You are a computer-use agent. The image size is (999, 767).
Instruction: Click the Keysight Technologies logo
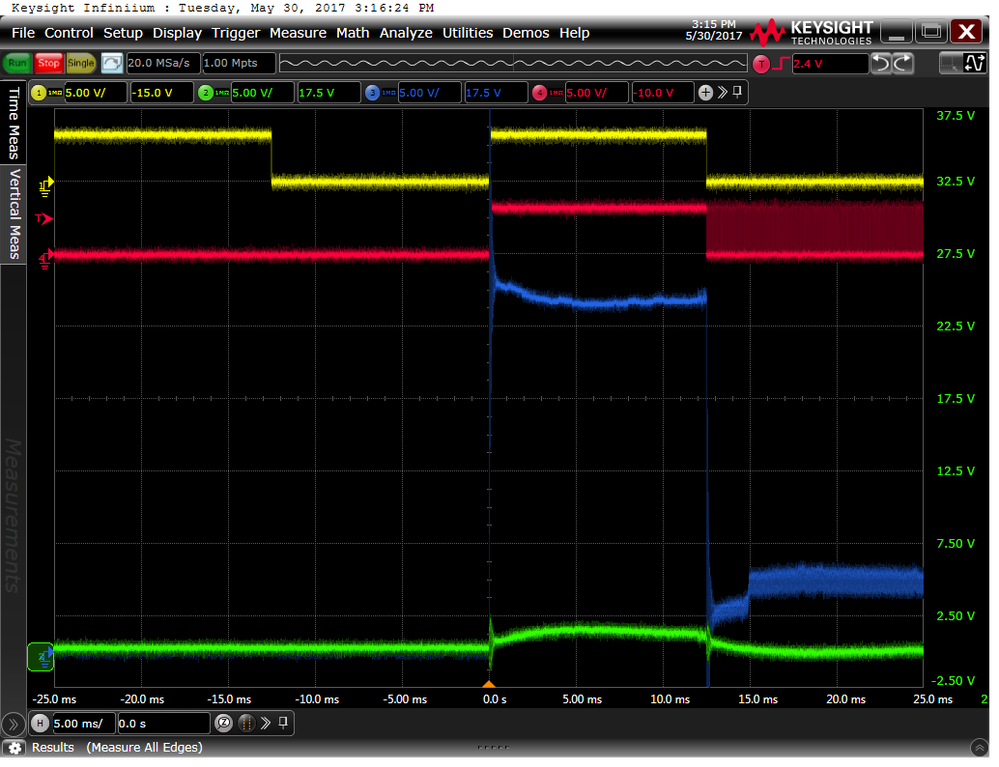pyautogui.click(x=810, y=32)
